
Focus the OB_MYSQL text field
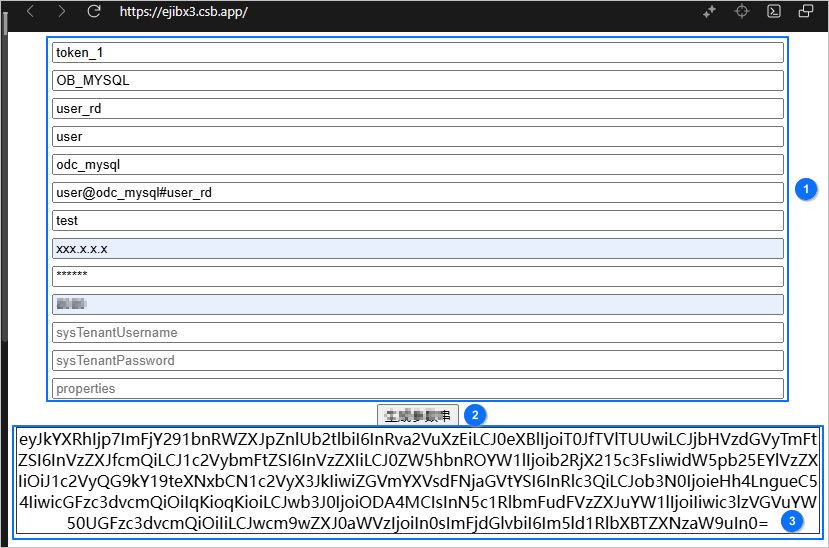click(x=417, y=81)
